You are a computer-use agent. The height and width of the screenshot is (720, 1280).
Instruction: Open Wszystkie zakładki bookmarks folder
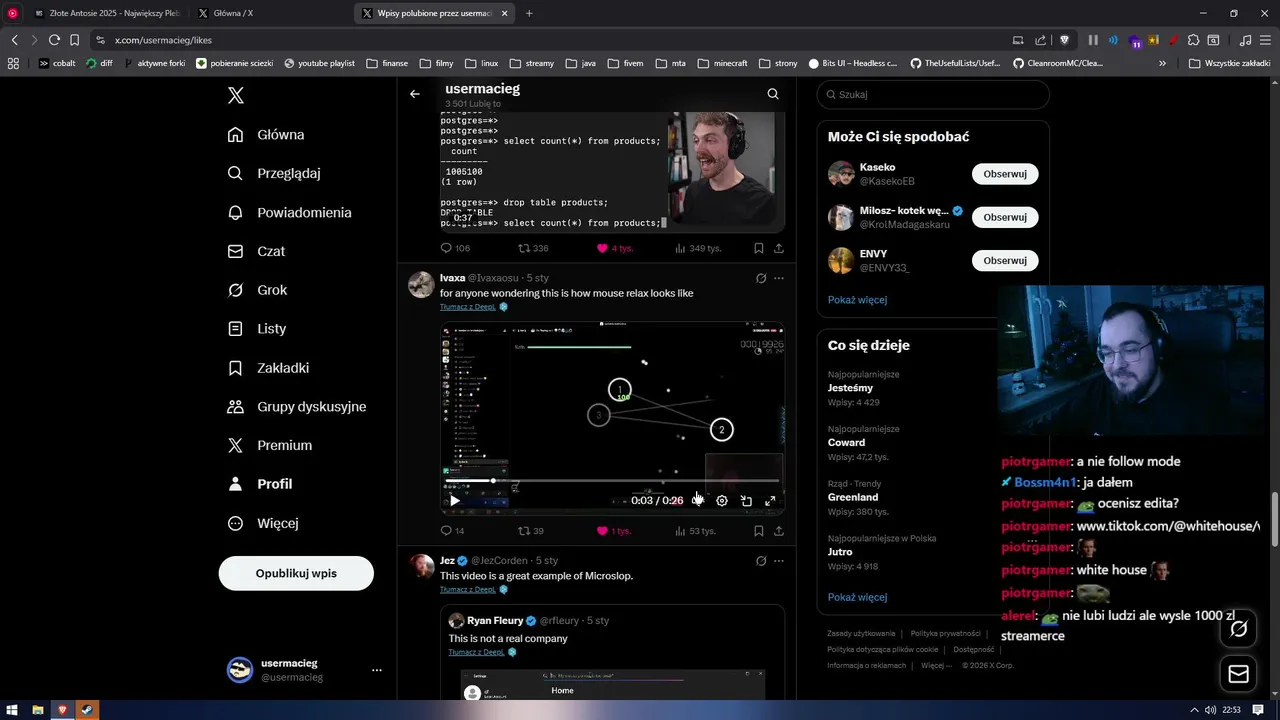1229,63
